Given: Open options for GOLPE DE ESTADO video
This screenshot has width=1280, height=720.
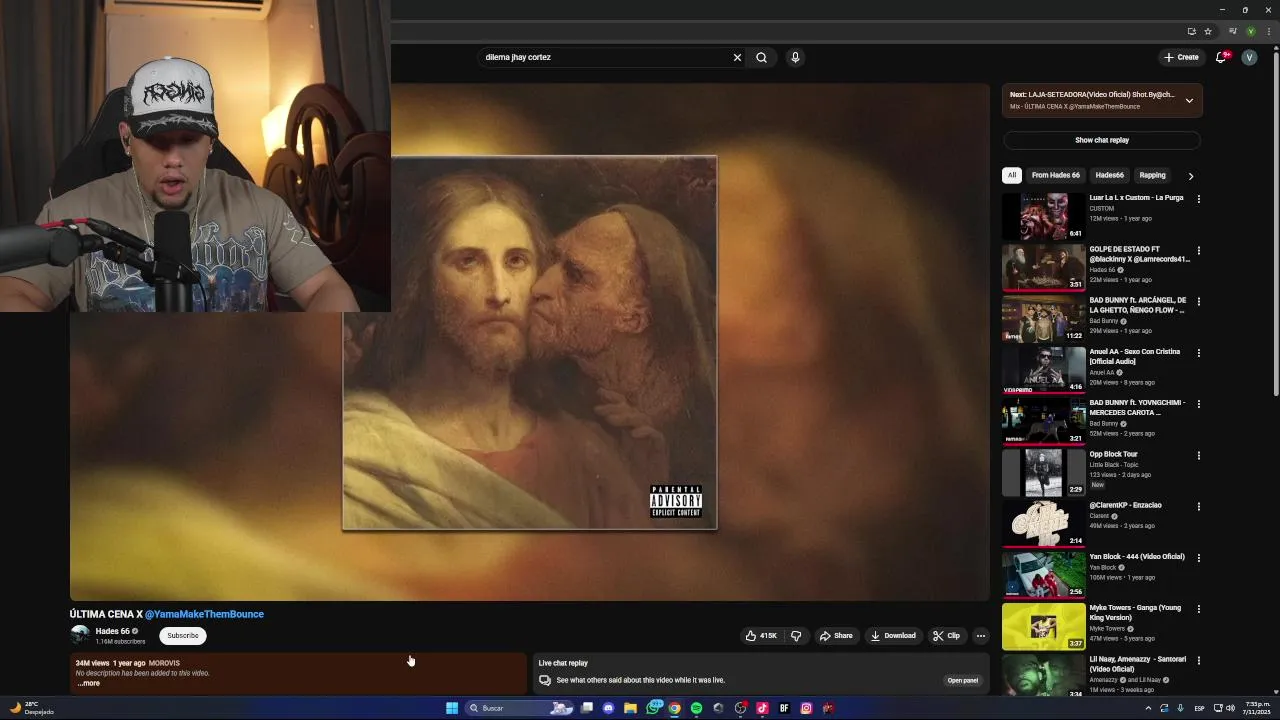Looking at the screenshot, I should (x=1198, y=250).
